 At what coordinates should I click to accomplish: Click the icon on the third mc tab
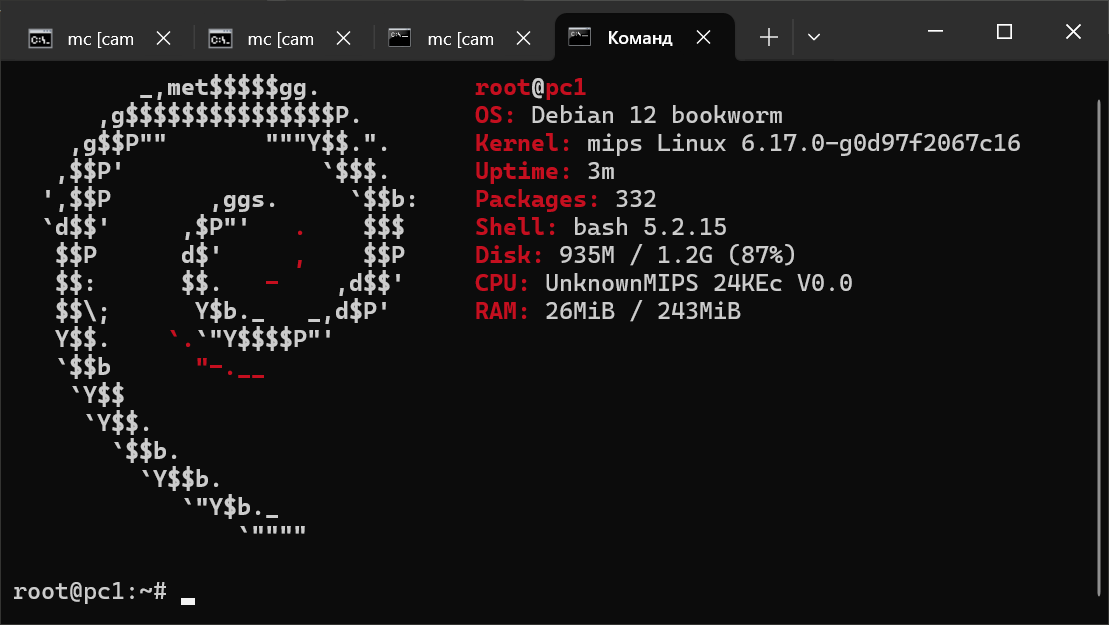tap(400, 38)
